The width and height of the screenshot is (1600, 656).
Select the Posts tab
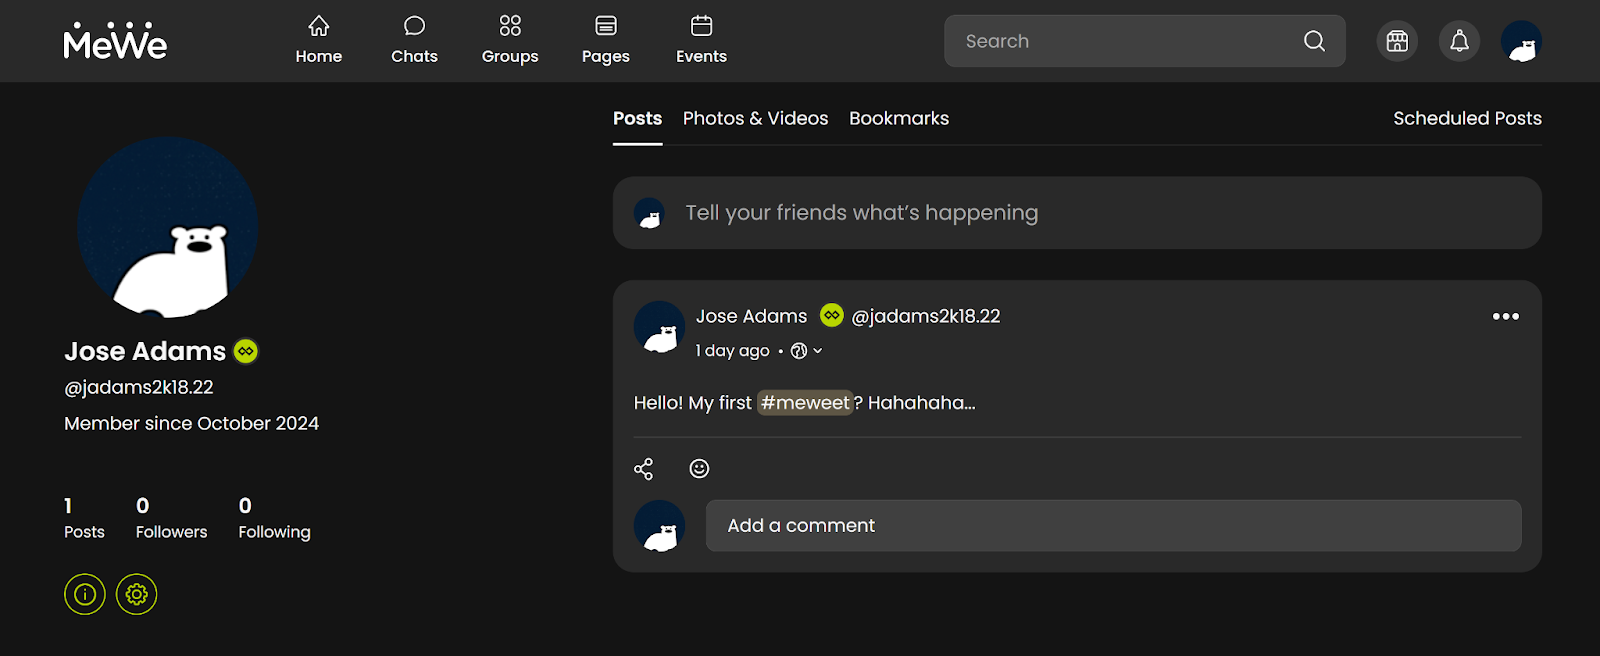point(637,118)
